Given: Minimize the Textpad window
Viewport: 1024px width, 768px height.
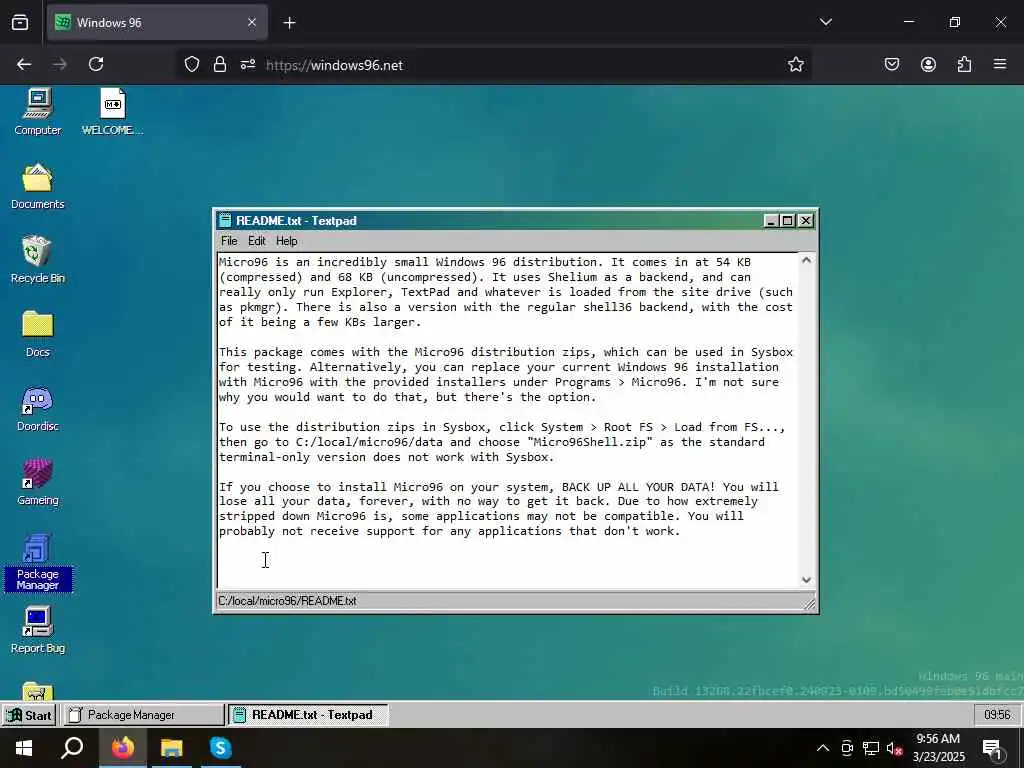Looking at the screenshot, I should tap(771, 221).
